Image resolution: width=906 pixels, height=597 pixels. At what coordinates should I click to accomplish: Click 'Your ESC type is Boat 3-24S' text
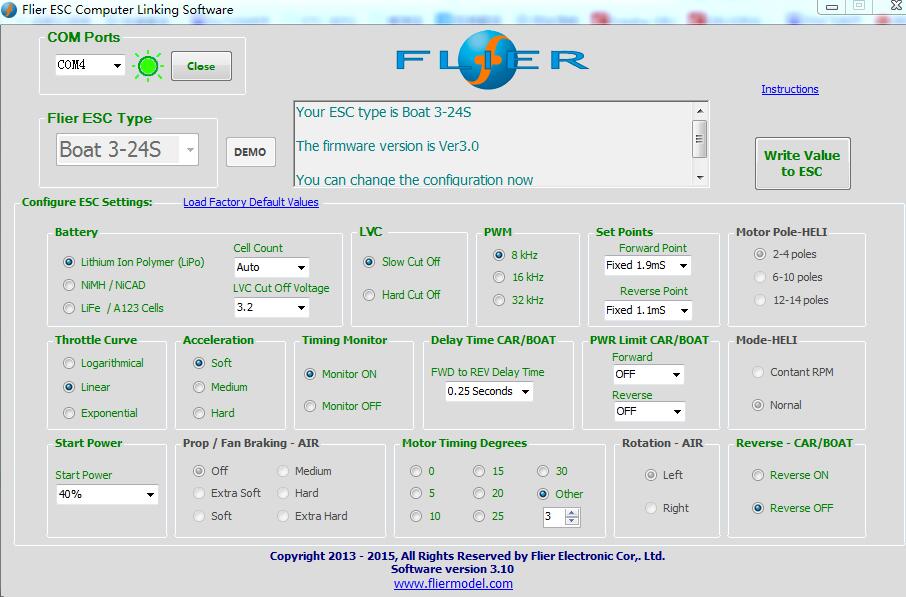click(383, 112)
